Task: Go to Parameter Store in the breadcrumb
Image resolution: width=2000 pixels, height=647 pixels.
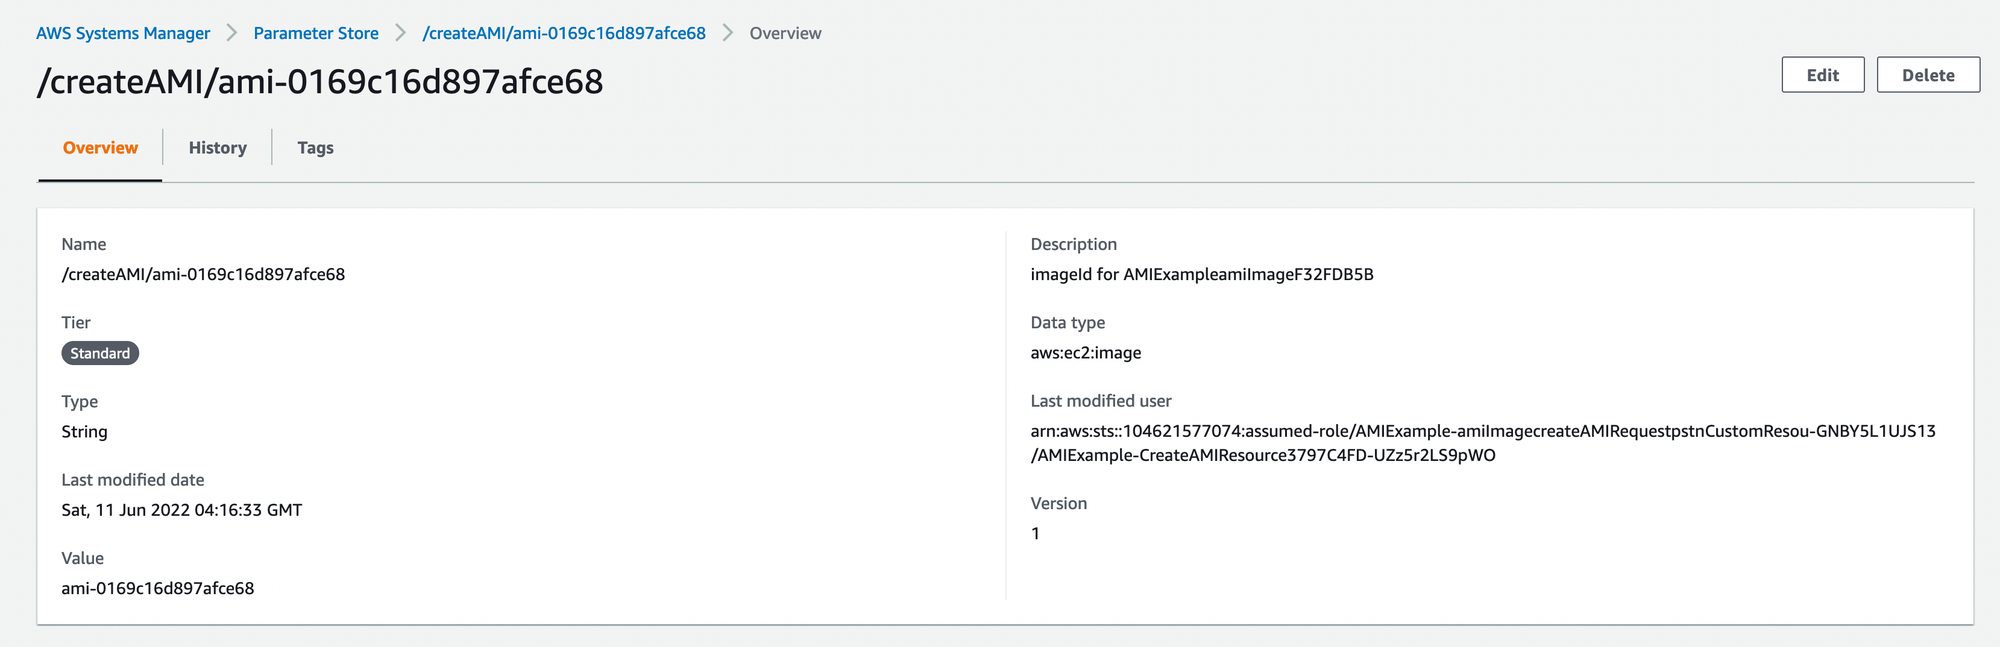Action: pyautogui.click(x=316, y=33)
